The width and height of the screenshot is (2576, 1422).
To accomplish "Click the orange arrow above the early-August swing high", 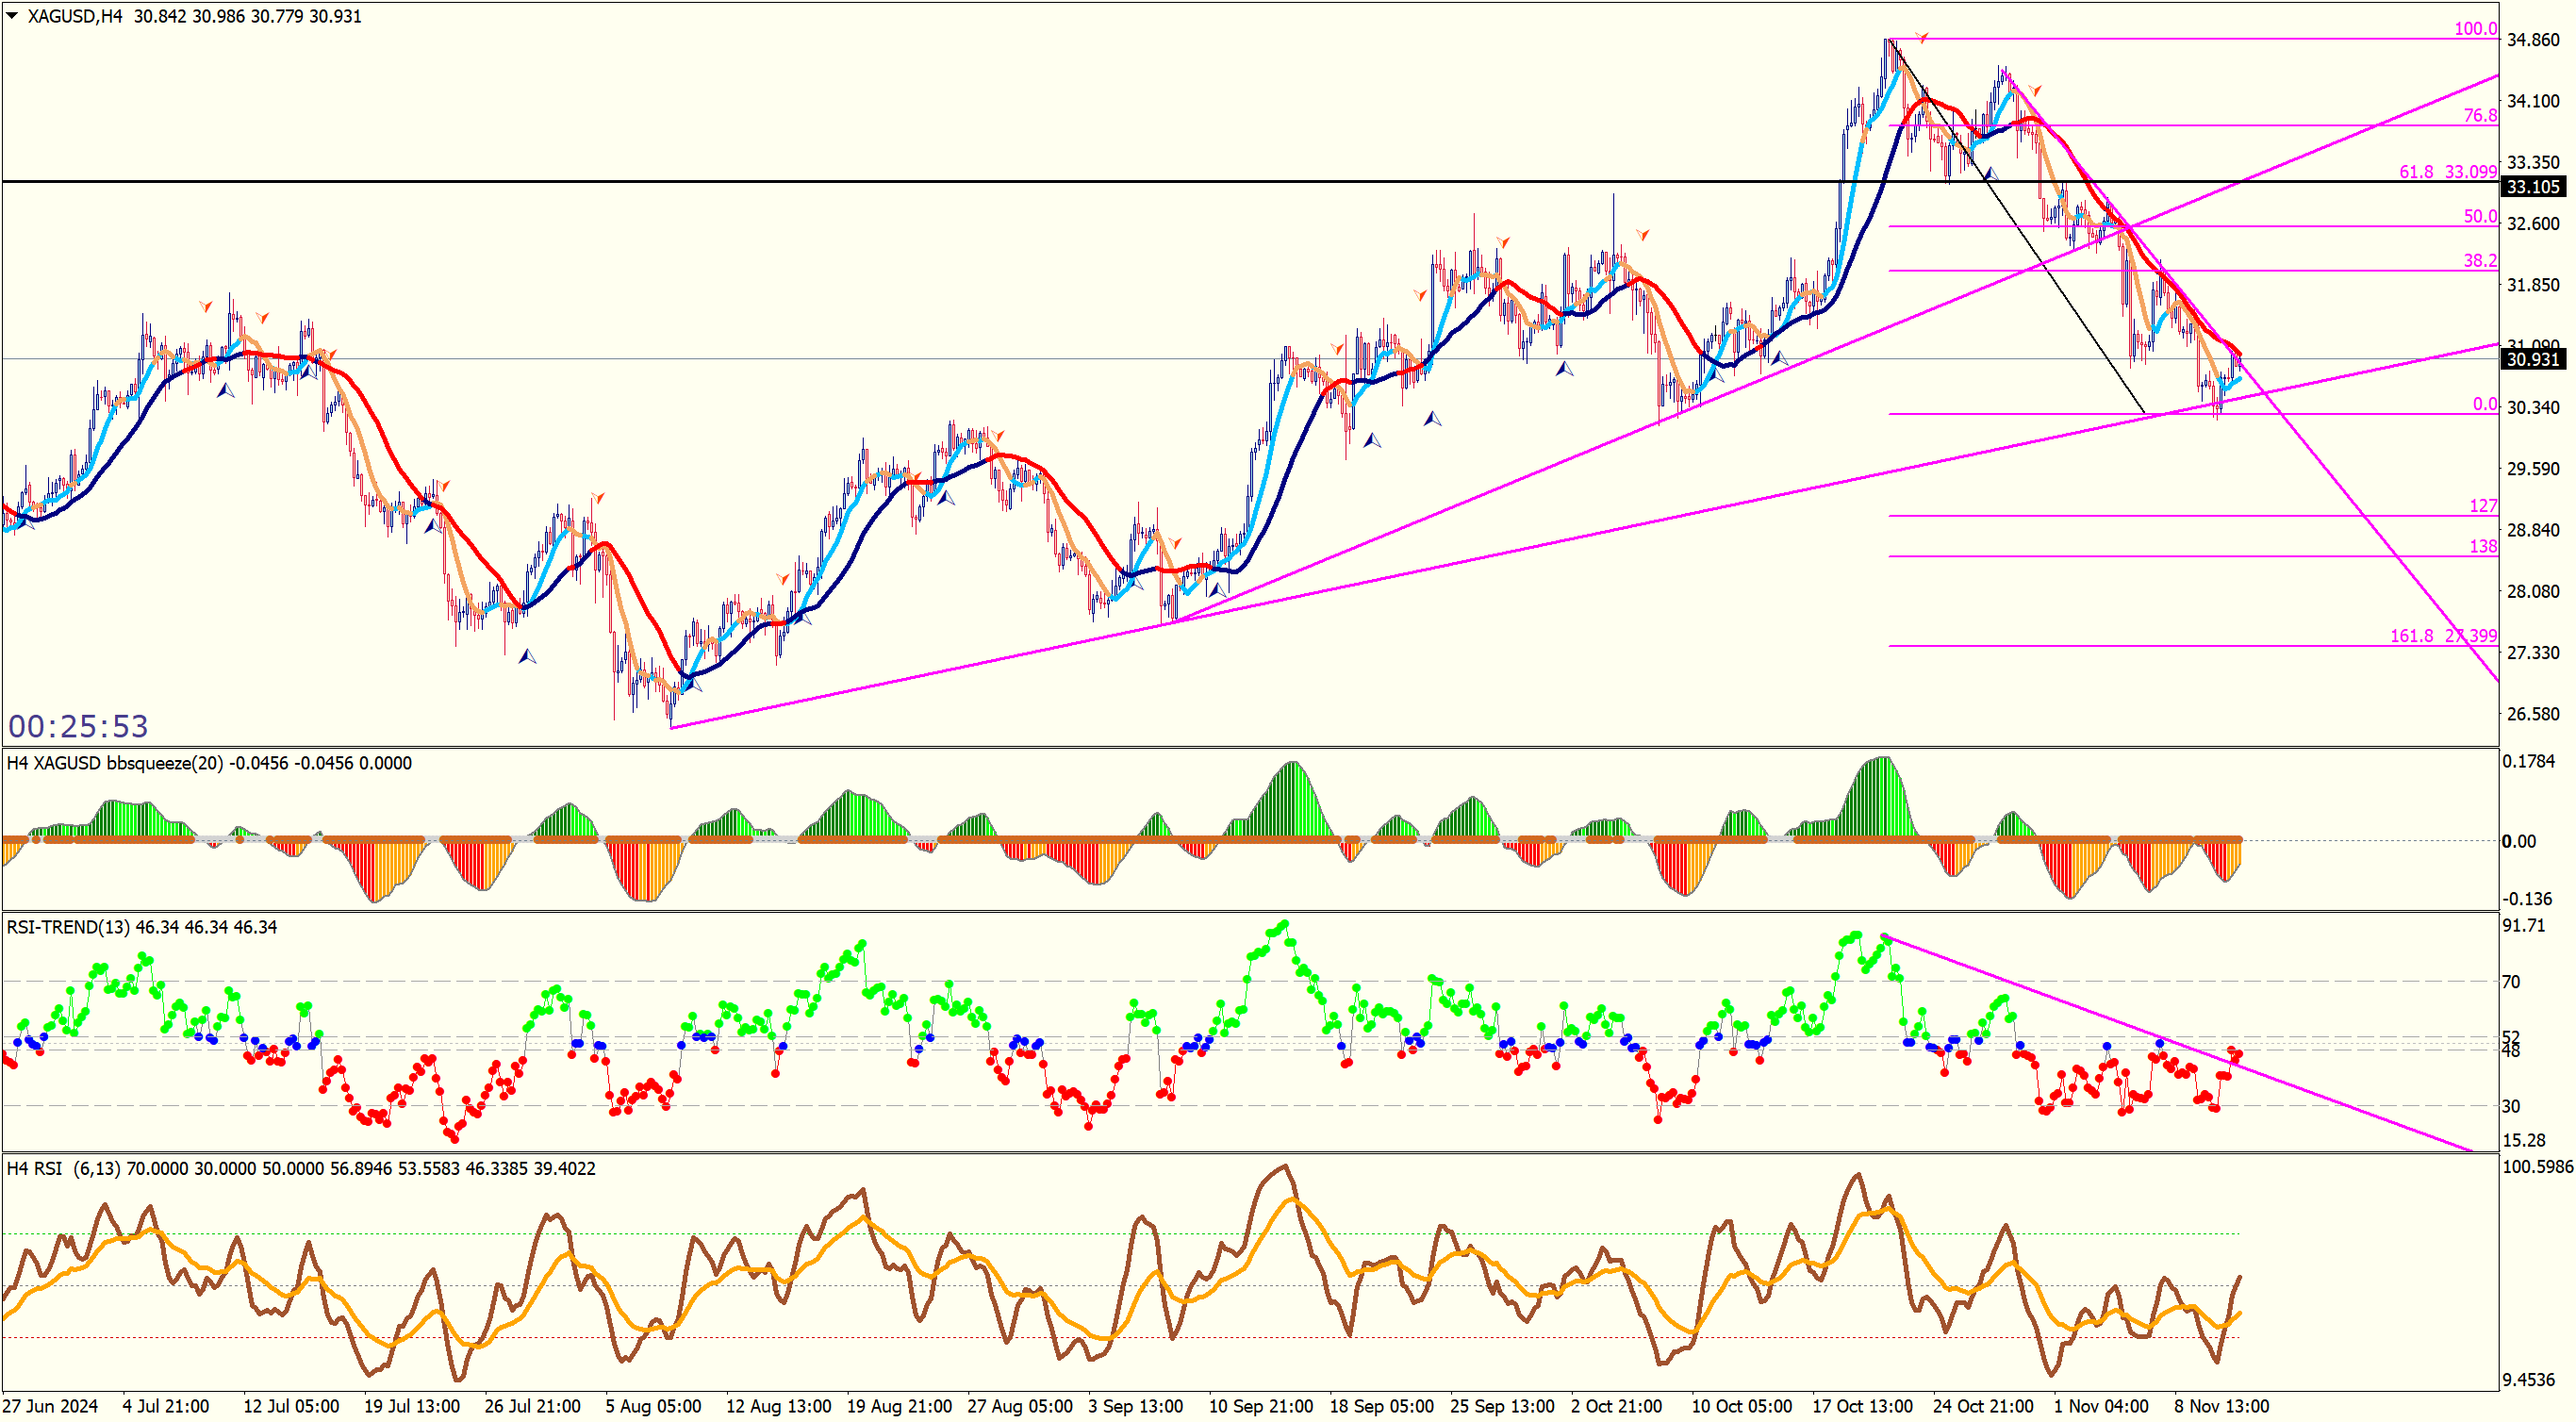I will point(598,497).
